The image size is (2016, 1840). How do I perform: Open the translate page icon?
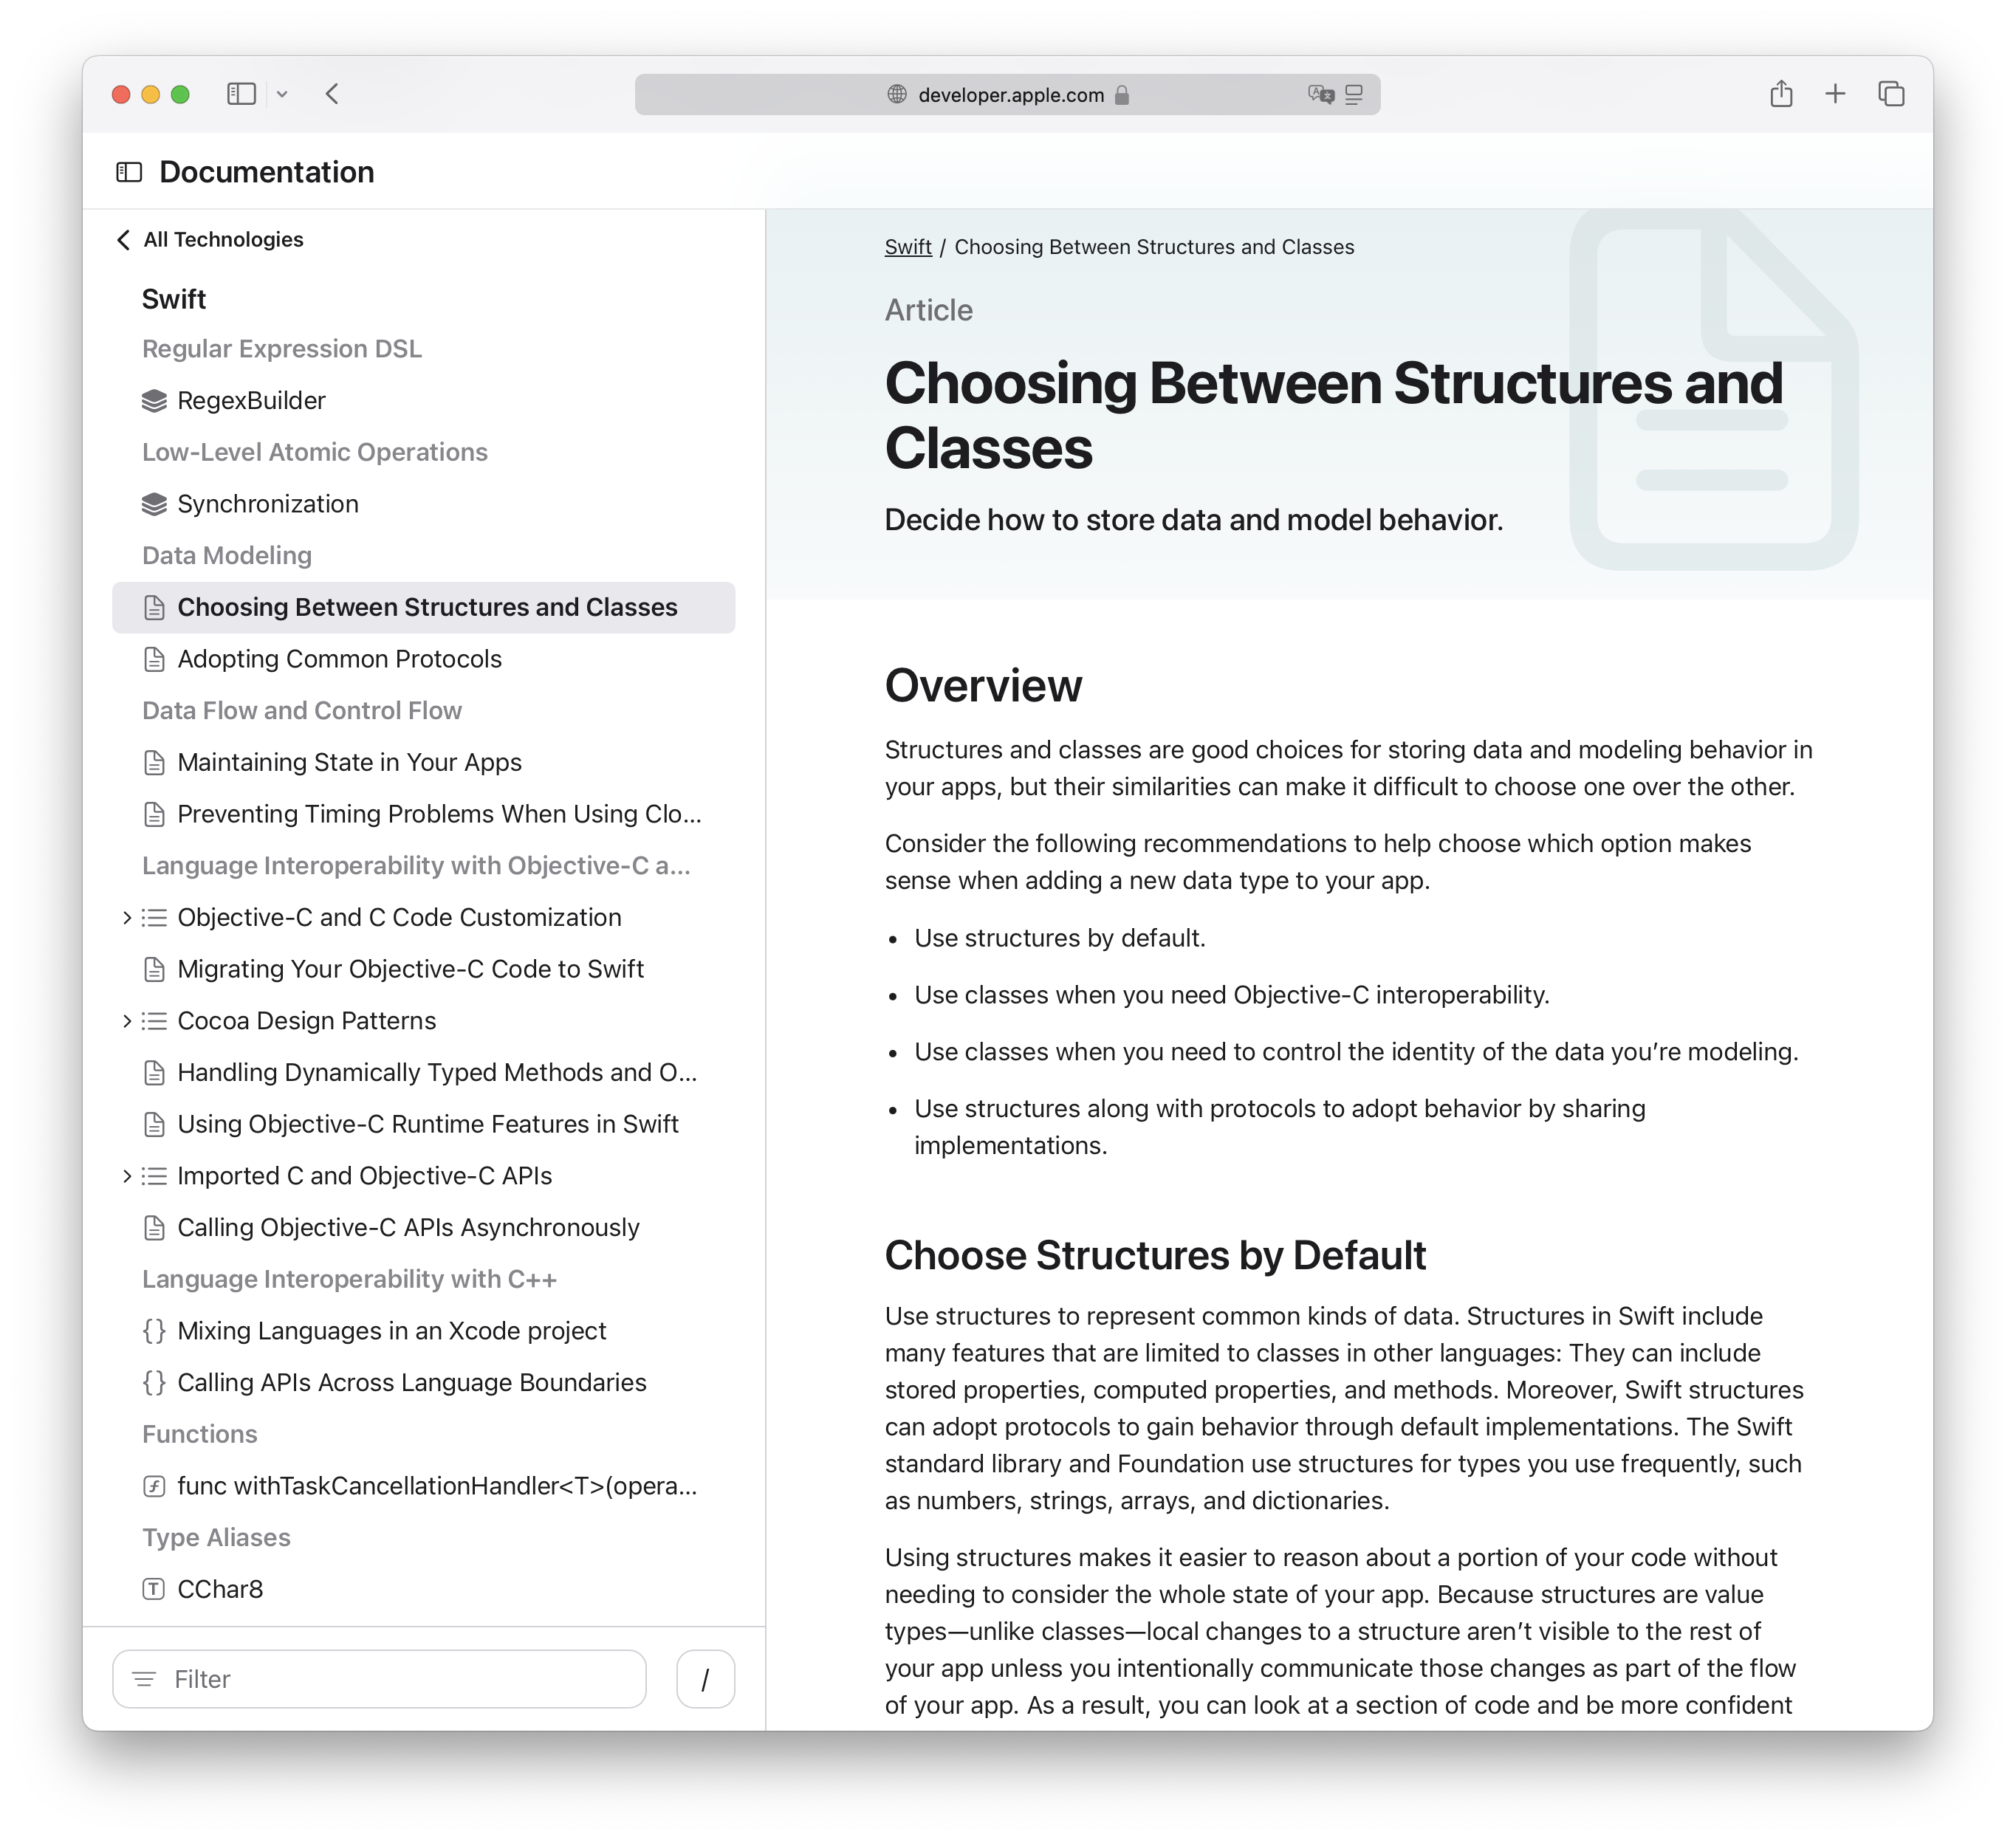1321,94
